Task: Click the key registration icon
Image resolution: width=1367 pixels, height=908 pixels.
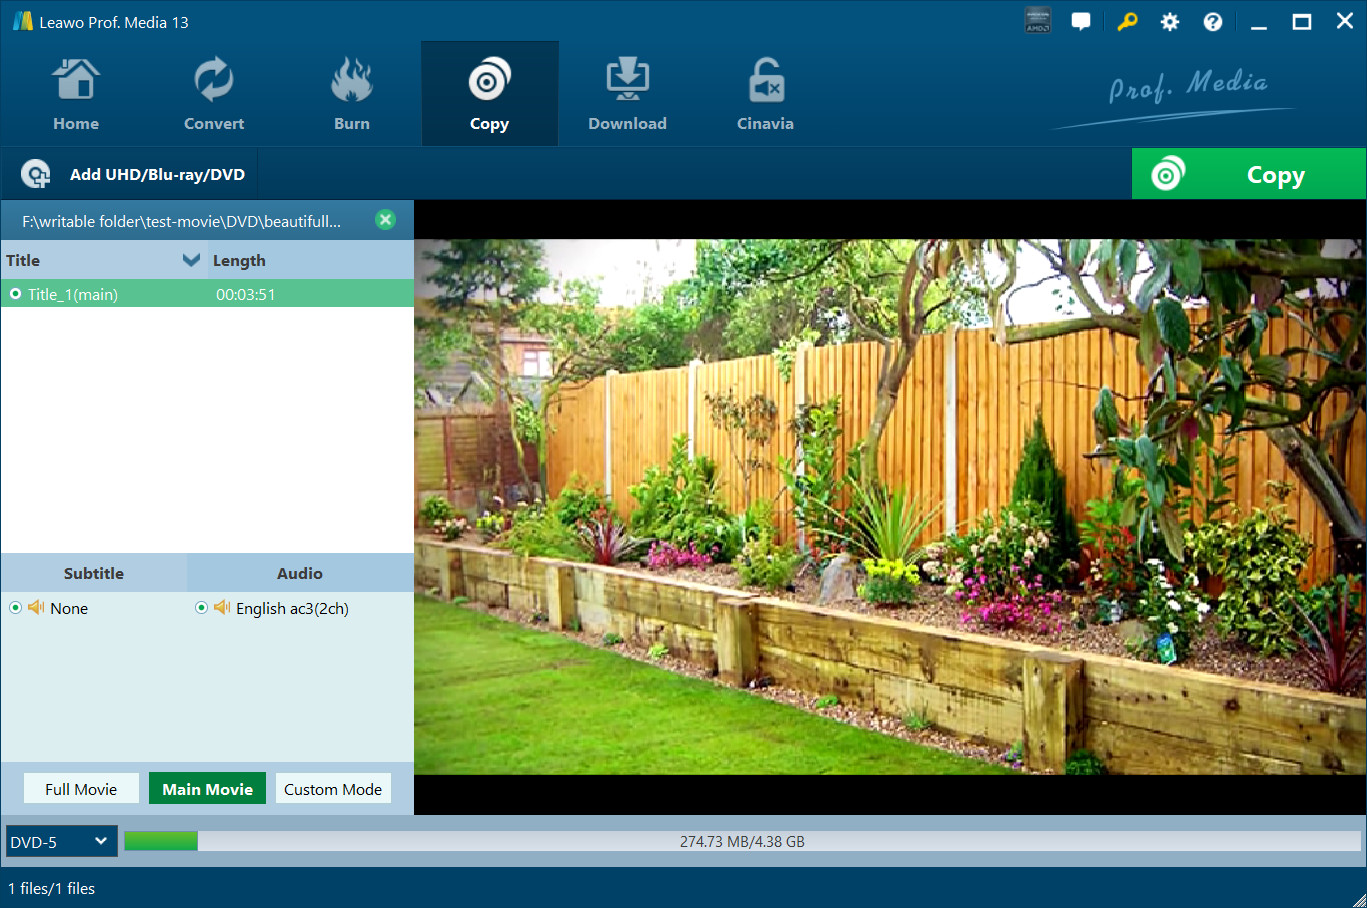Action: coord(1127,22)
